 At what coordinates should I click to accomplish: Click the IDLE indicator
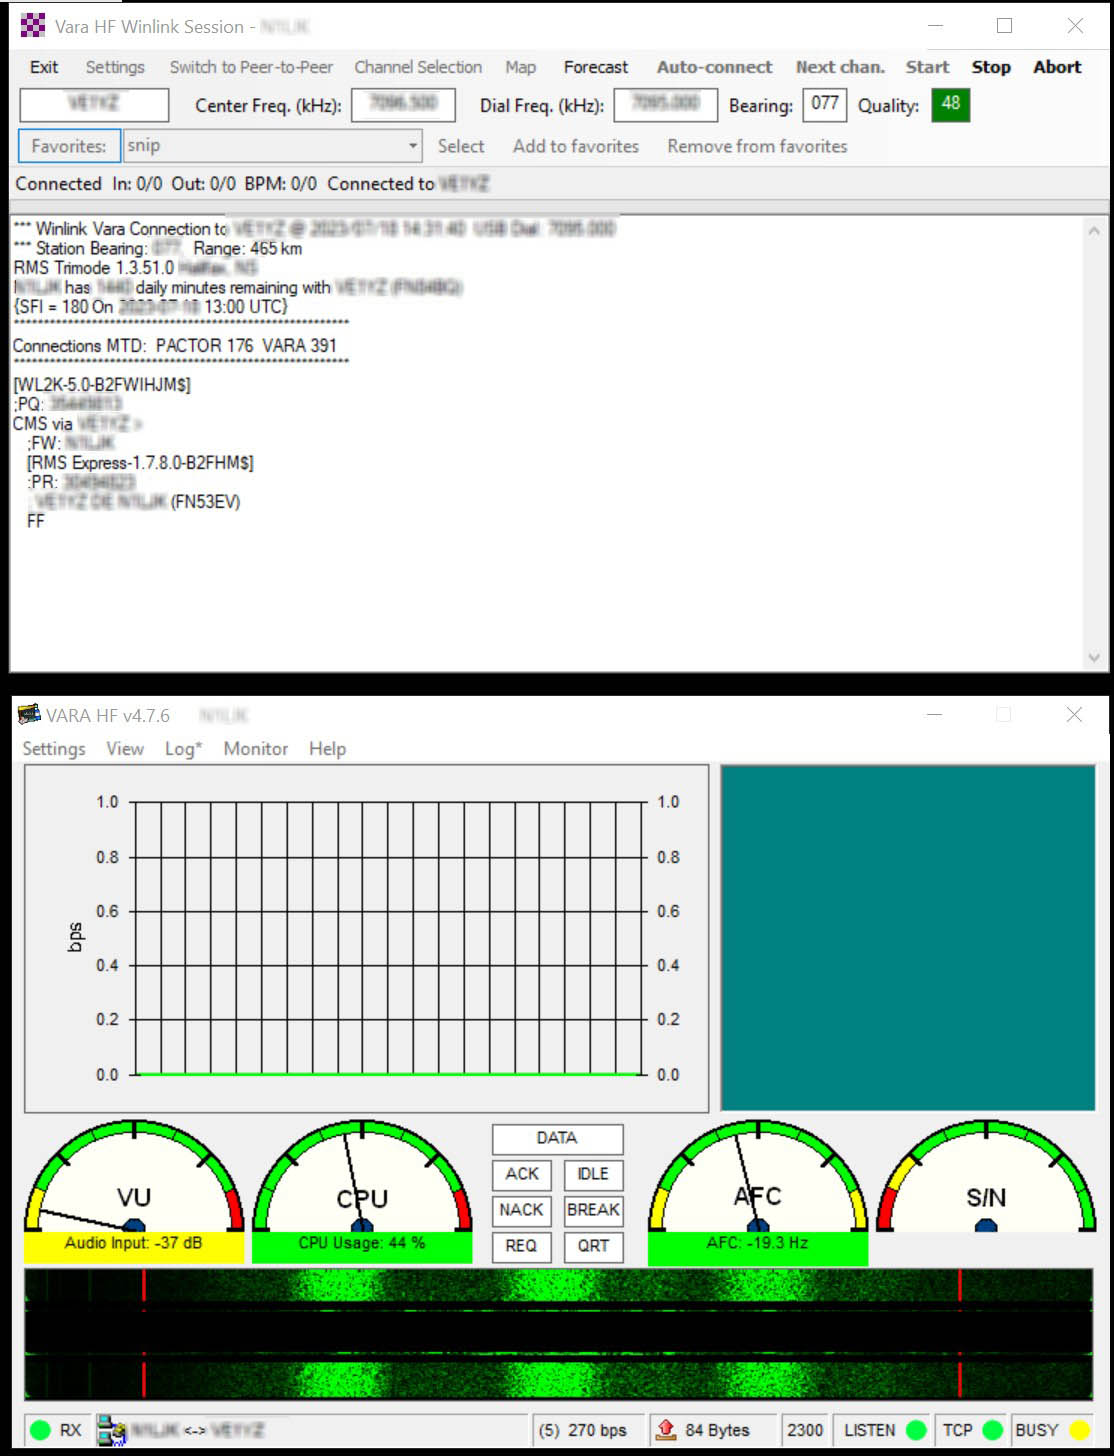[593, 1175]
